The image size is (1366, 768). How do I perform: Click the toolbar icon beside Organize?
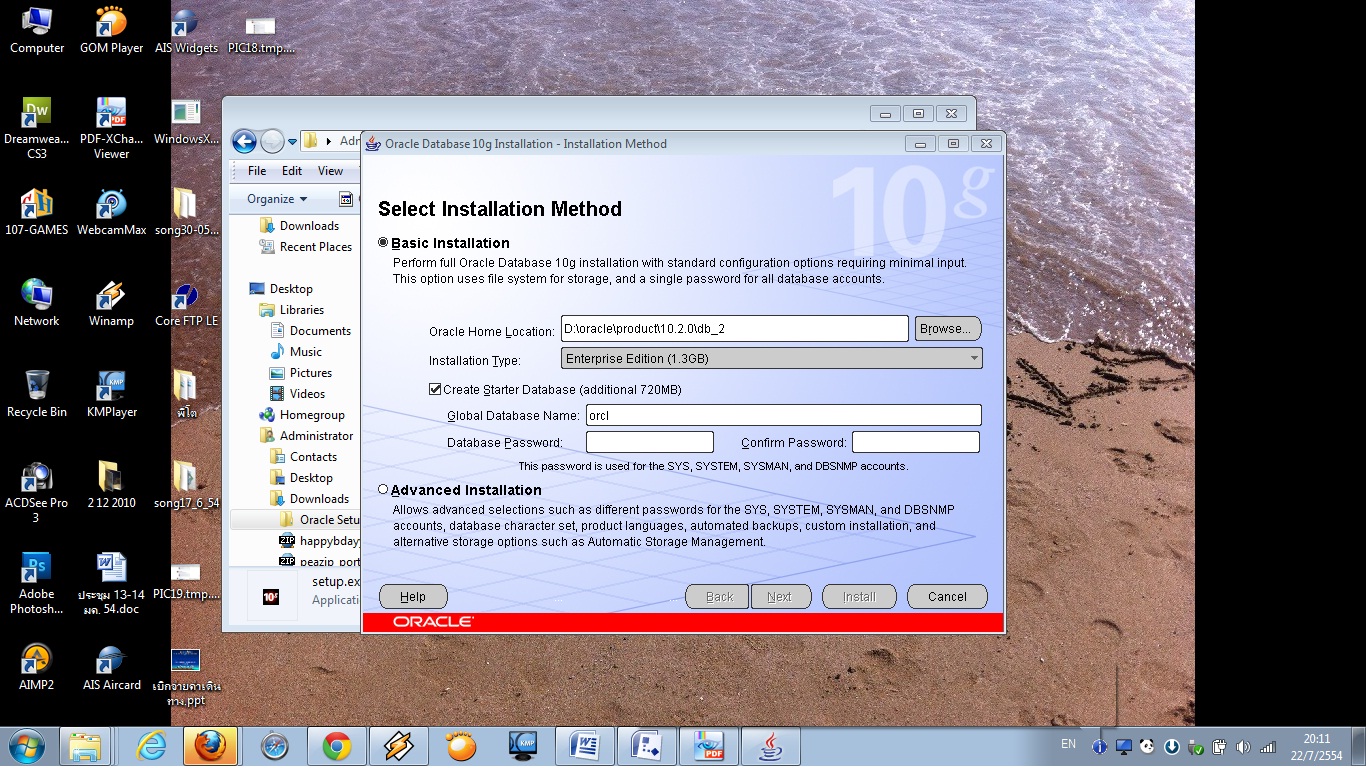click(x=346, y=199)
